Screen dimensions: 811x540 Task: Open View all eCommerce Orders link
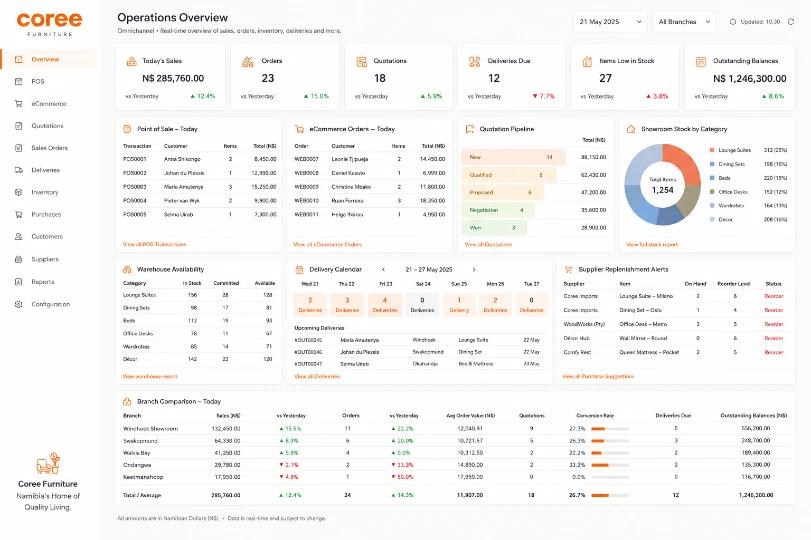coord(328,244)
